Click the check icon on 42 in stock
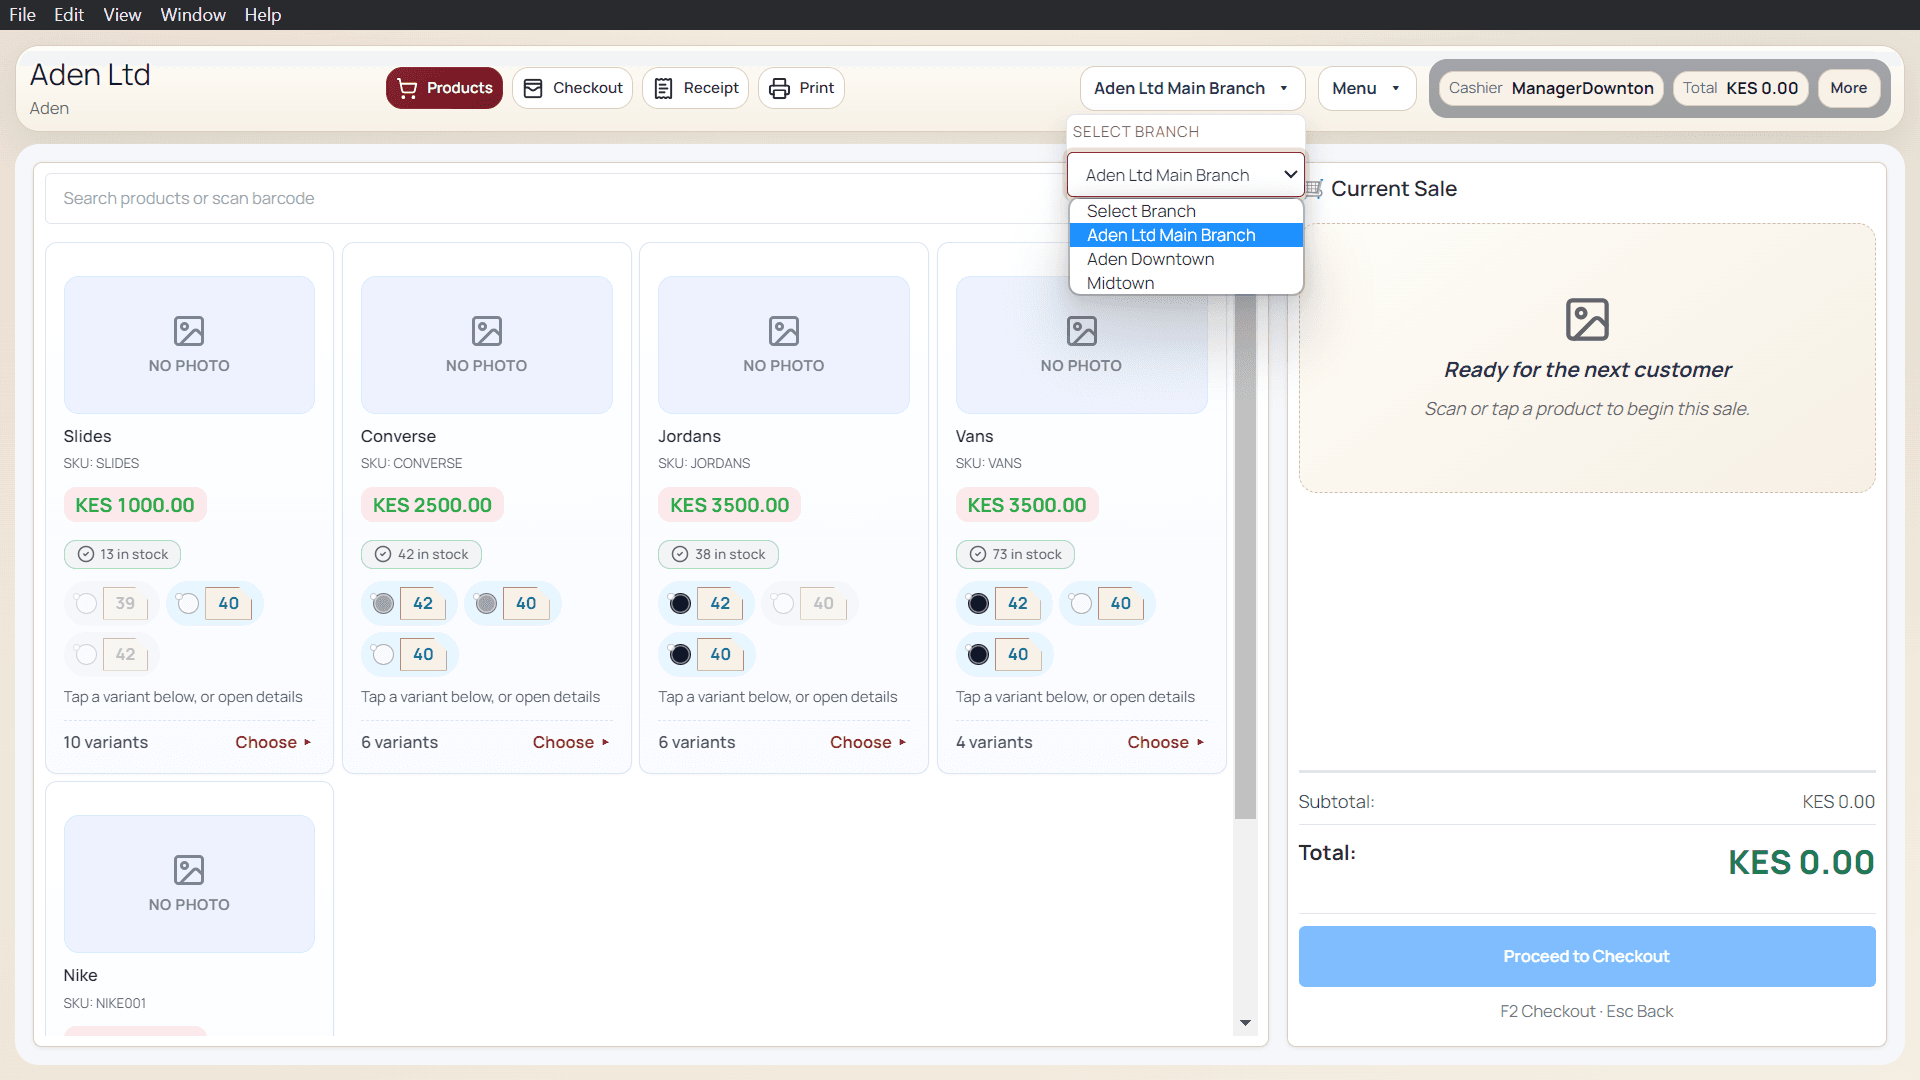Viewport: 1920px width, 1080px height. tap(383, 554)
